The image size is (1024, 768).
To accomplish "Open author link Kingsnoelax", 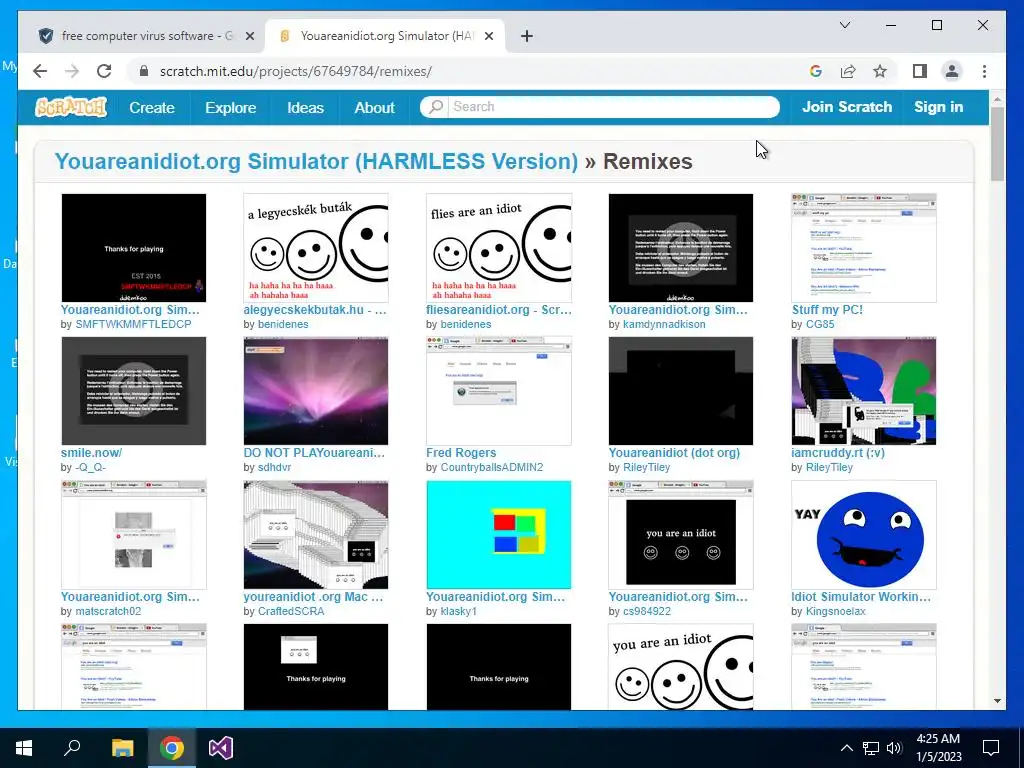I will 835,611.
